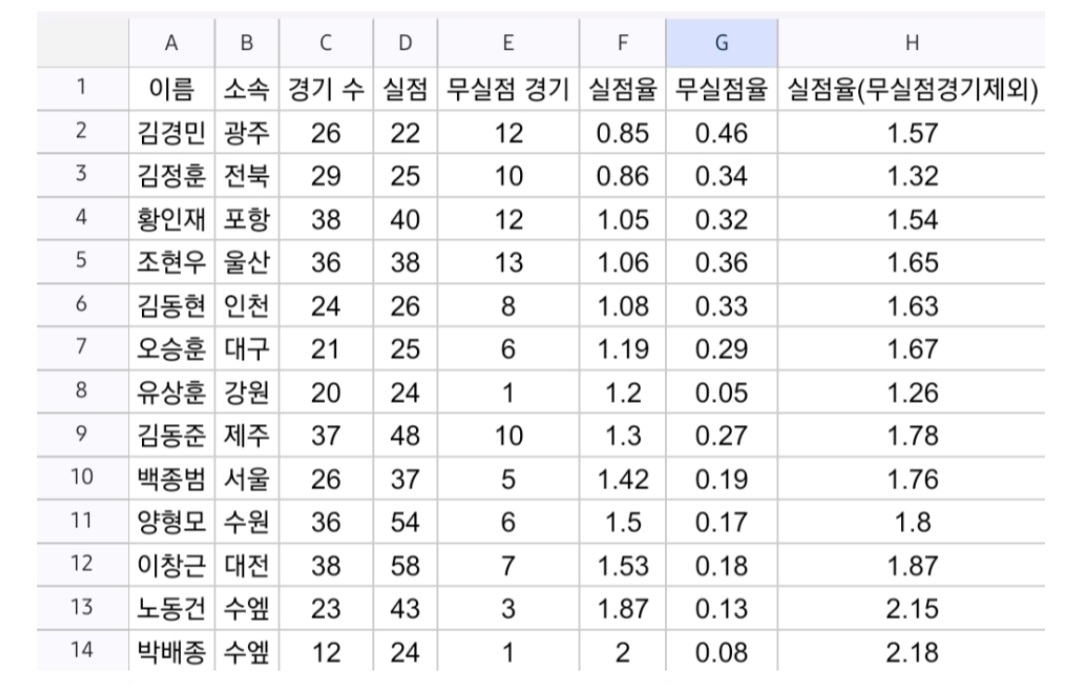Click the cell containing 김경민
Viewport: 1080px width, 686px height.
pyautogui.click(x=171, y=133)
